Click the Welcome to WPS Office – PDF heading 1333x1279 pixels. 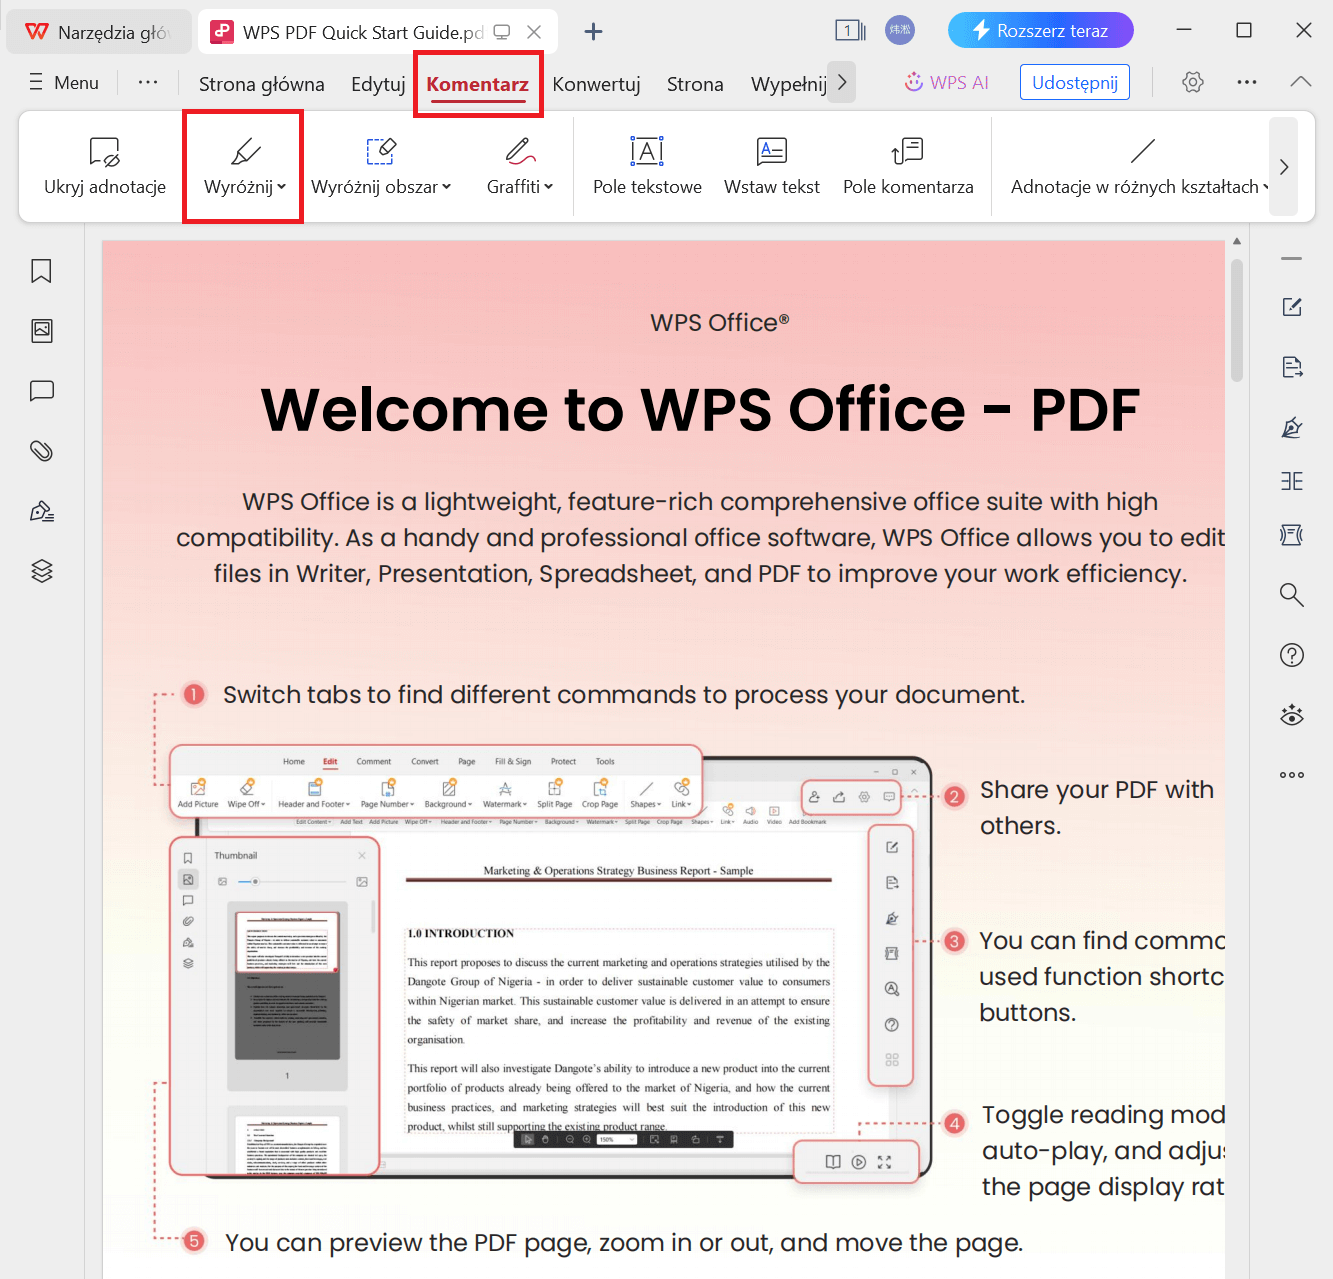pyautogui.click(x=700, y=410)
